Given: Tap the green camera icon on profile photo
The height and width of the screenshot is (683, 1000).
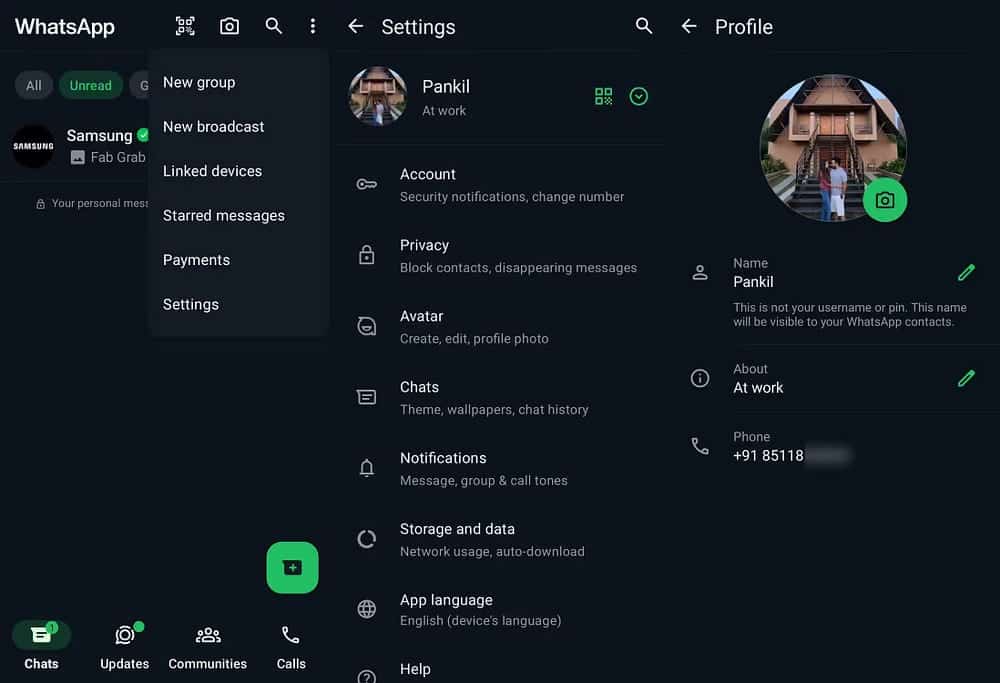Looking at the screenshot, I should click(884, 200).
